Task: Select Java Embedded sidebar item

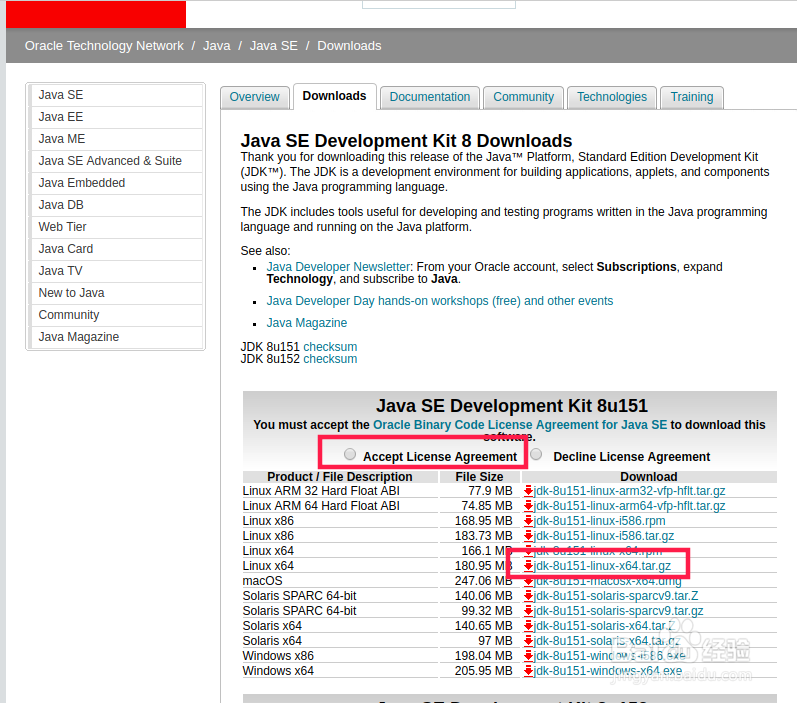Action: [116, 183]
